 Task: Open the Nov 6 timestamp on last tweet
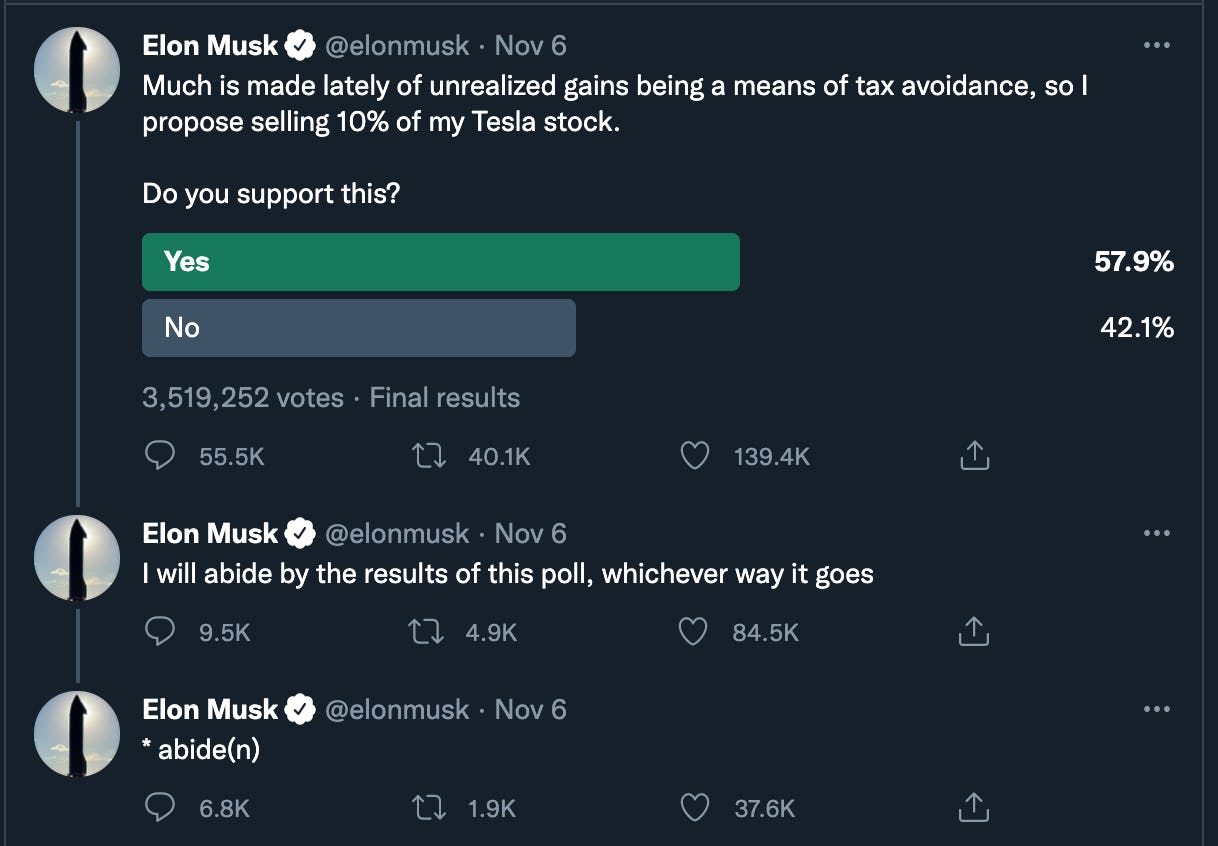click(x=530, y=709)
